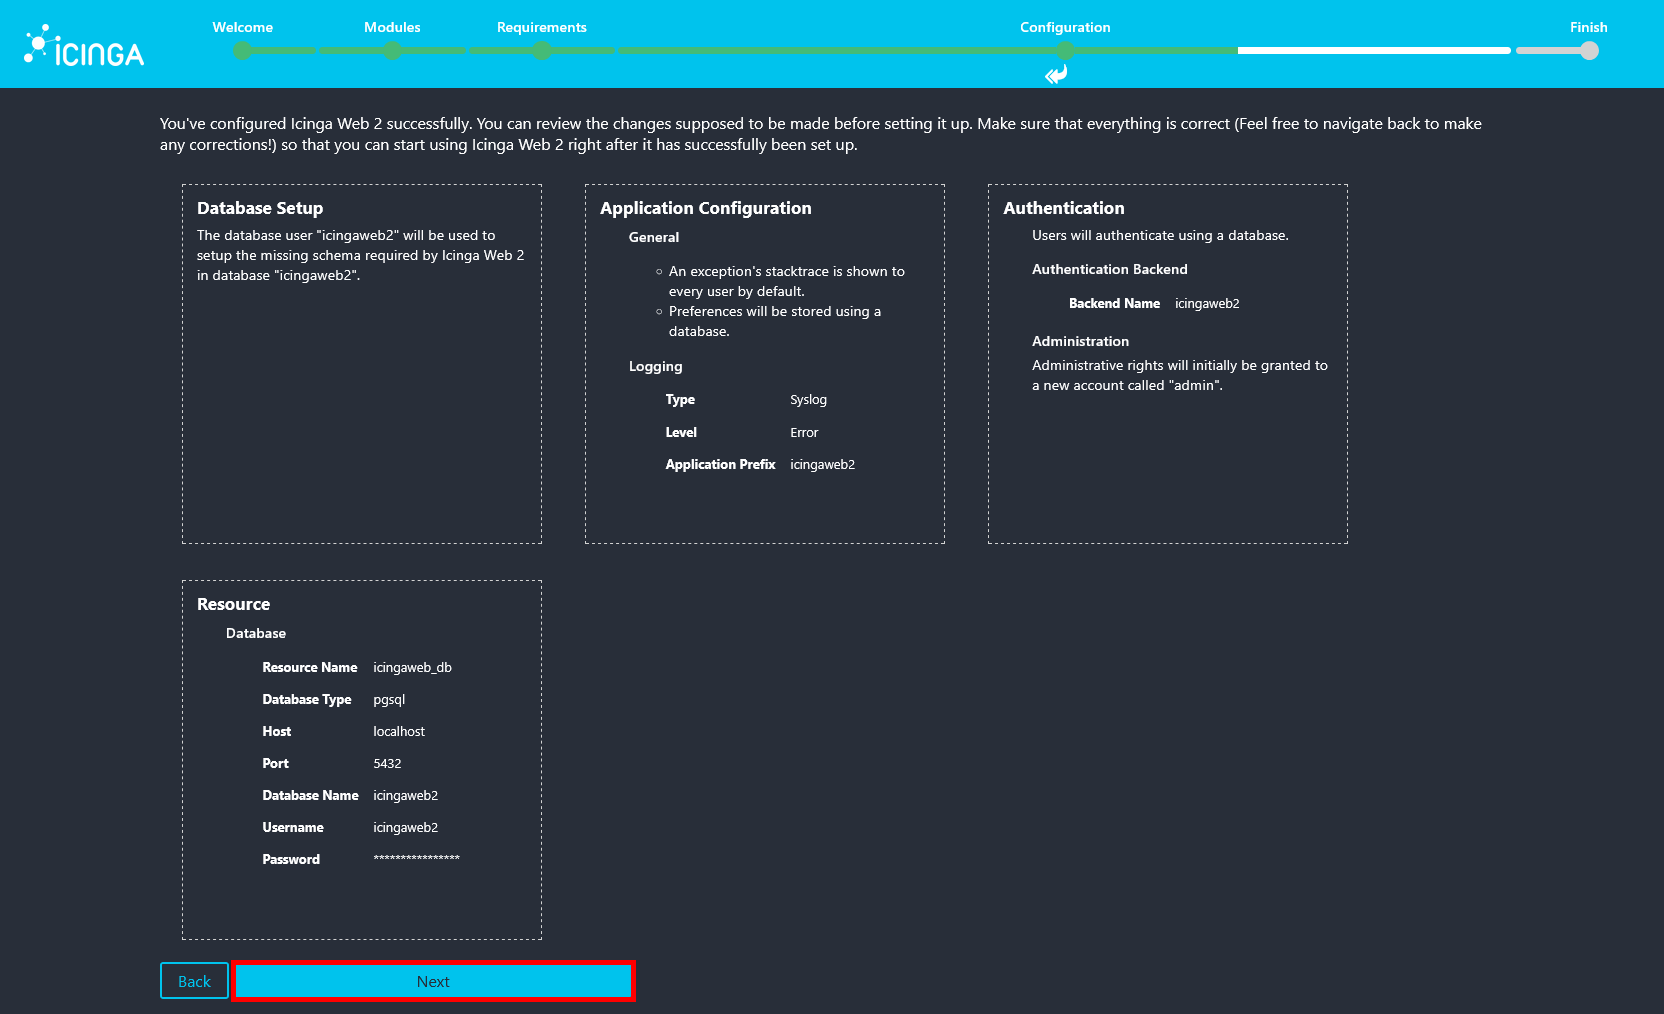Select the Welcome step marker dot
The height and width of the screenshot is (1014, 1664).
(x=242, y=50)
